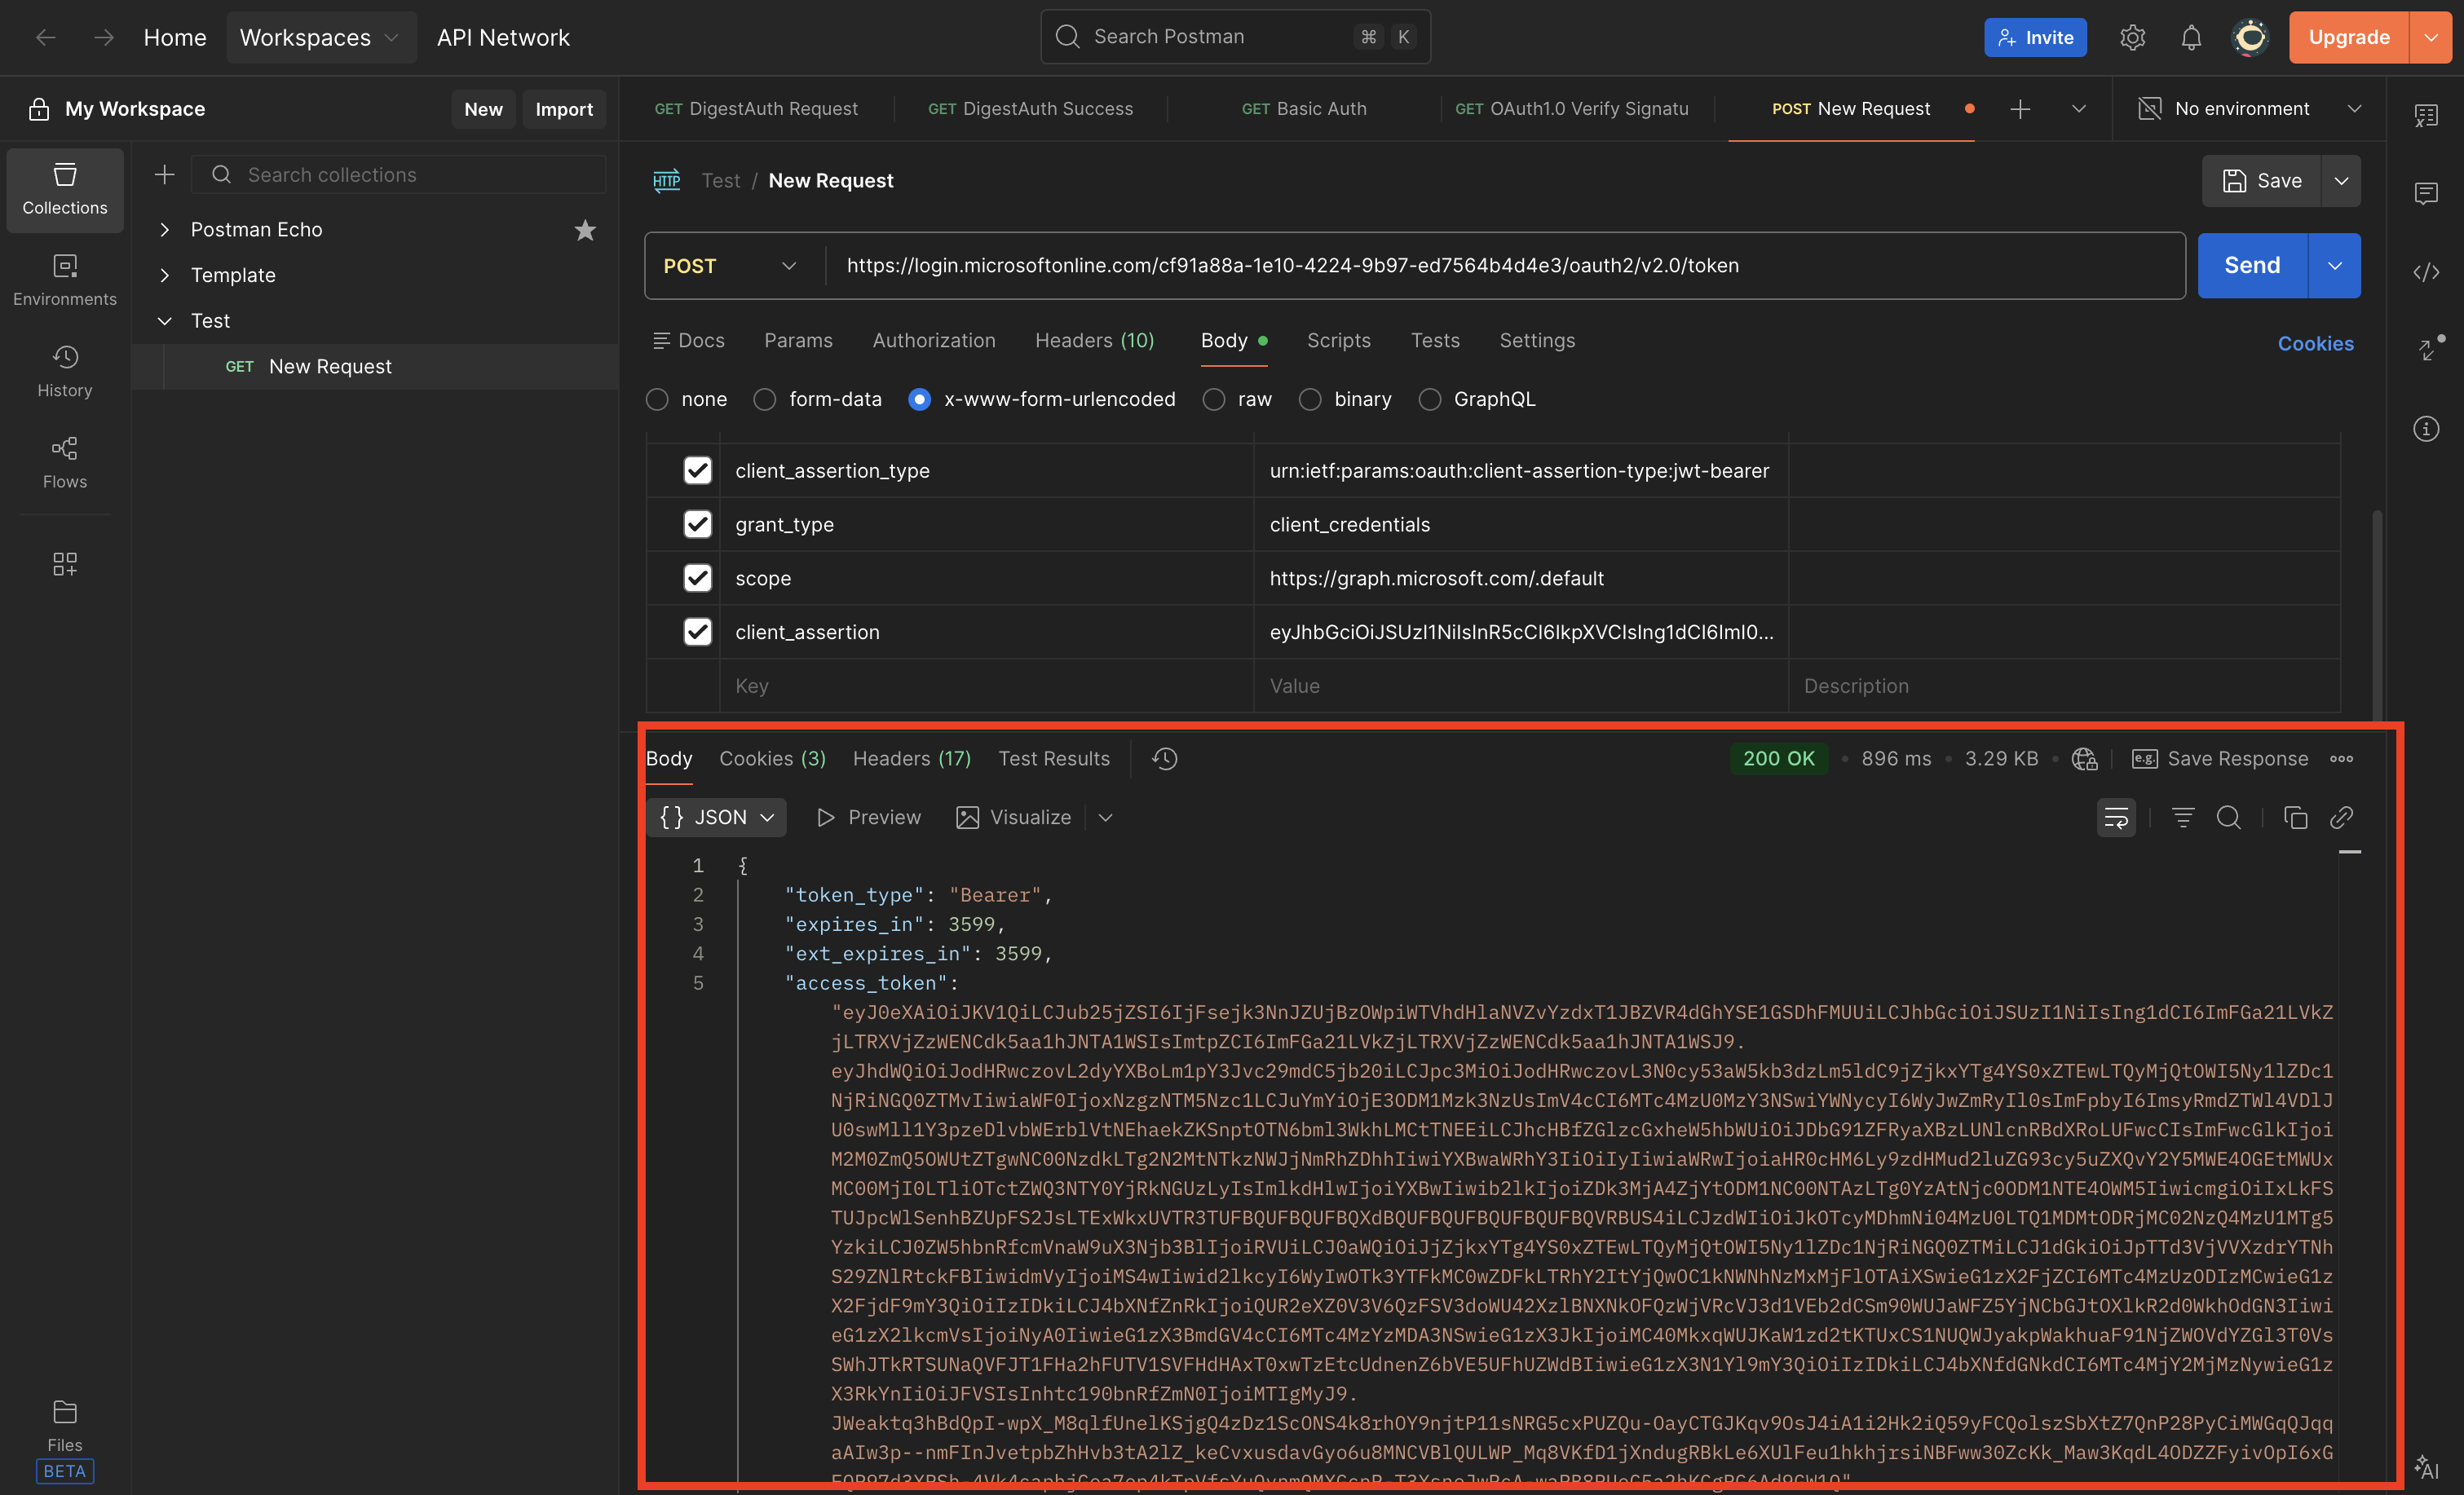Click the settings gear icon in header
Viewport: 2464px width, 1495px height.
tap(2132, 37)
